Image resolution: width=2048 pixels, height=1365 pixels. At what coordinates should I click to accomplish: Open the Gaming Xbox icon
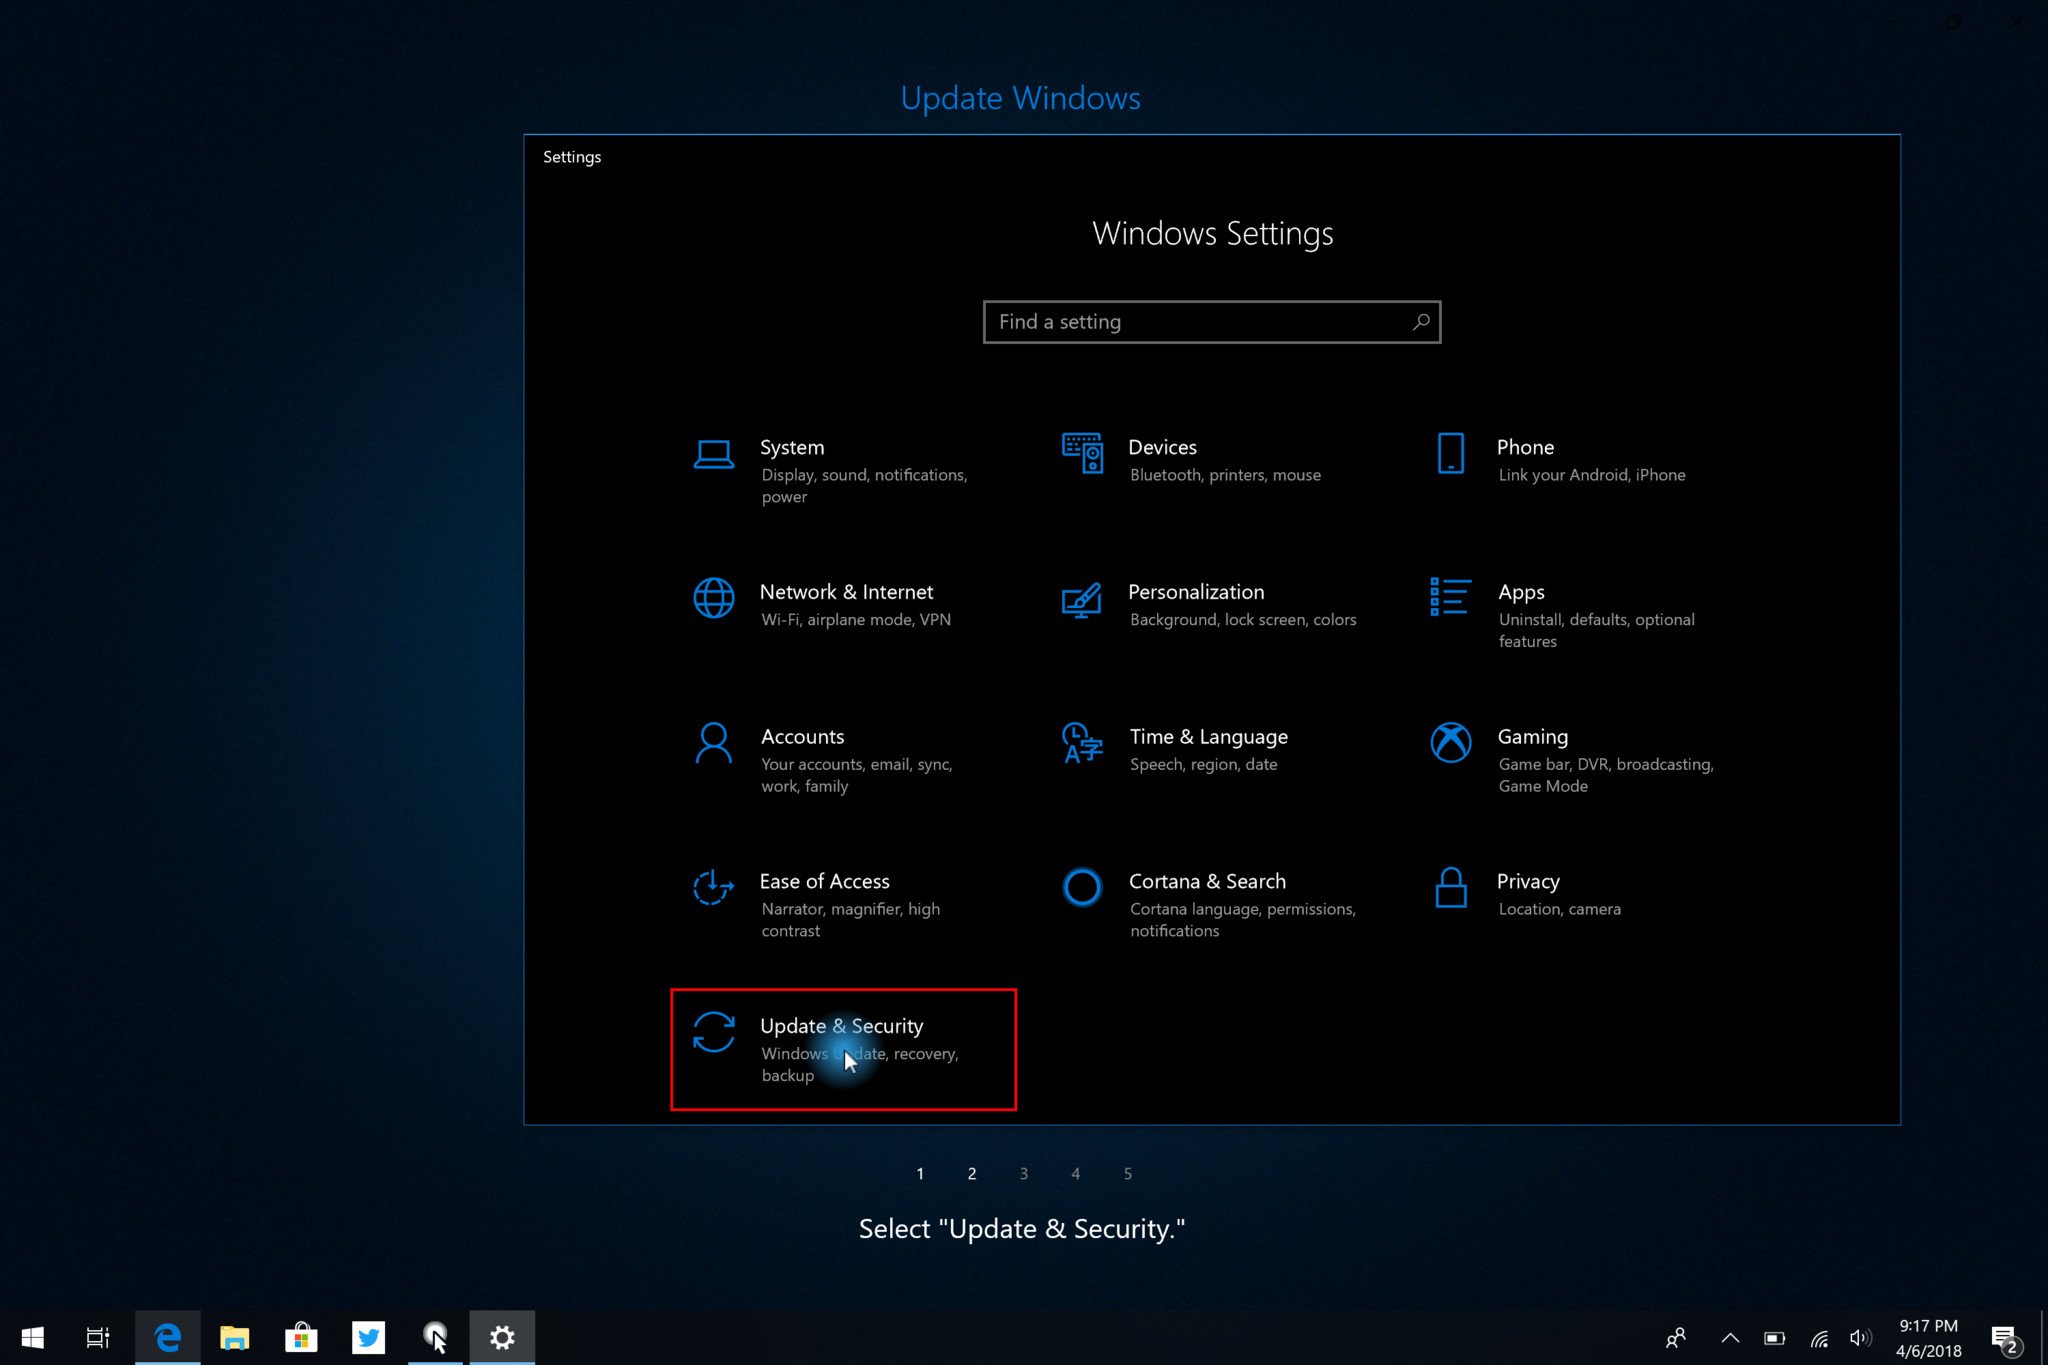1450,743
